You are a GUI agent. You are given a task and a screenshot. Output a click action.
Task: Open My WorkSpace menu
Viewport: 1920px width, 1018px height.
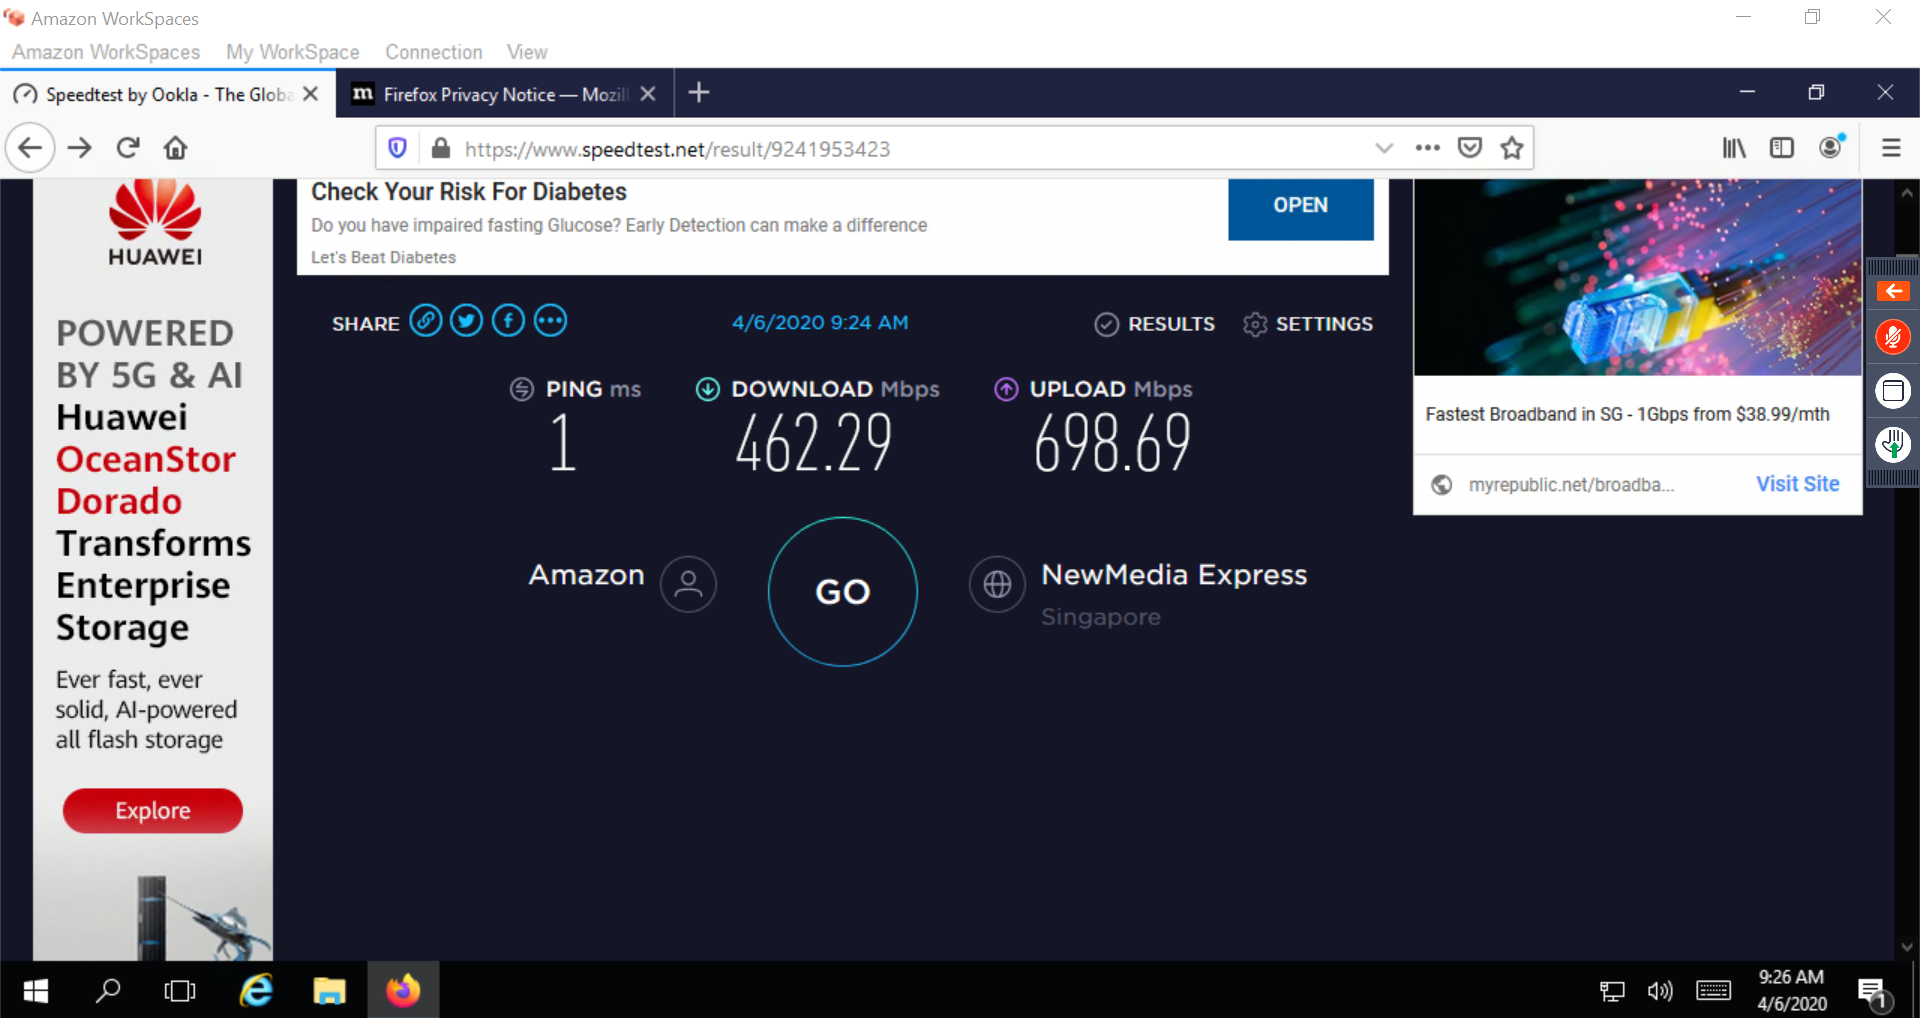click(x=292, y=52)
